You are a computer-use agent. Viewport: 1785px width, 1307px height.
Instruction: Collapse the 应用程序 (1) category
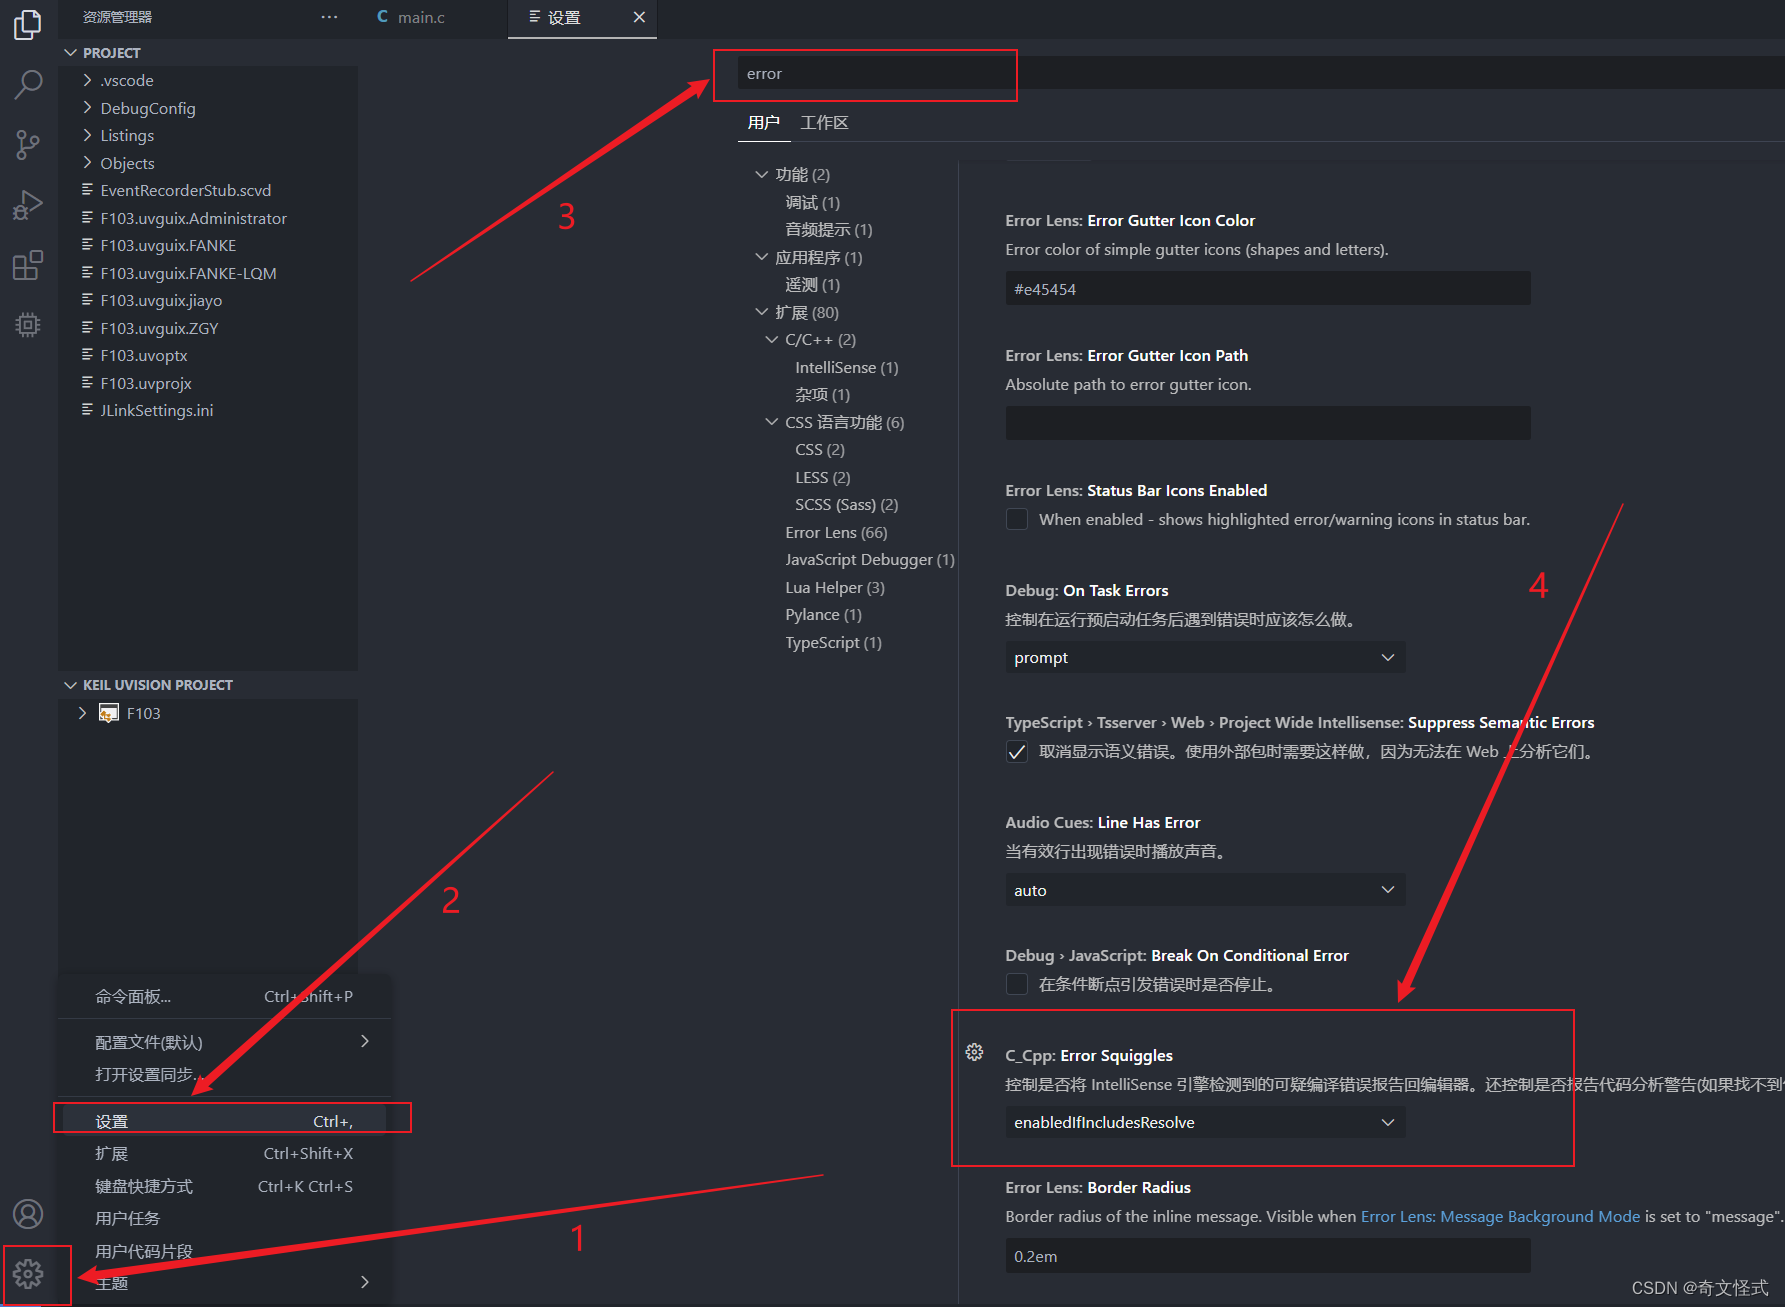762,257
